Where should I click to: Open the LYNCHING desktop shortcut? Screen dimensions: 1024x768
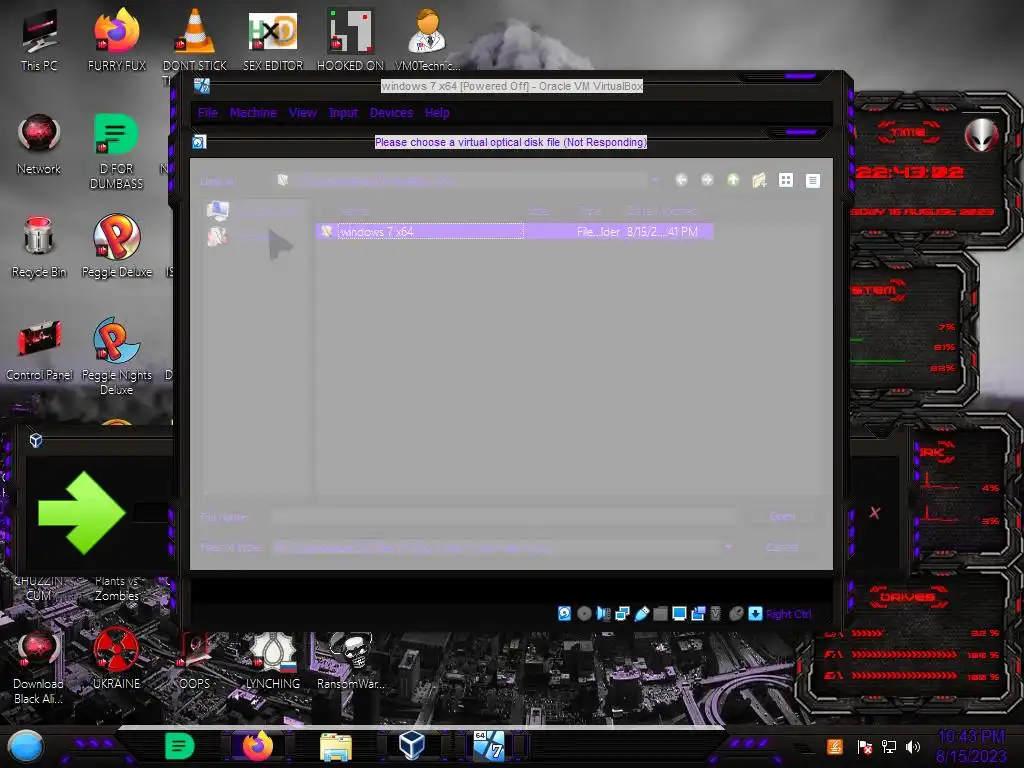(273, 660)
